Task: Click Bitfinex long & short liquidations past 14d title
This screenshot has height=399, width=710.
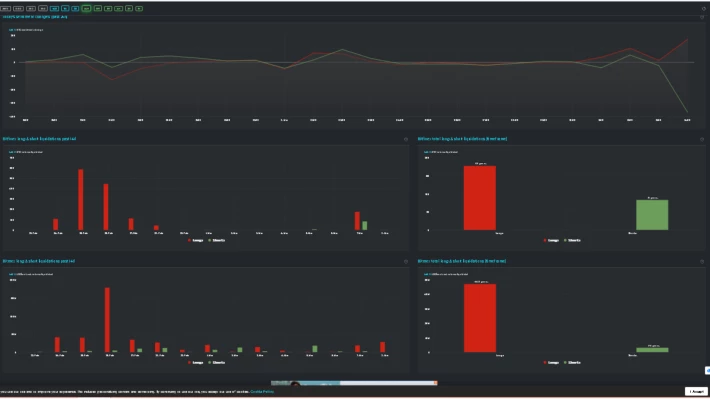Action: pyautogui.click(x=39, y=139)
